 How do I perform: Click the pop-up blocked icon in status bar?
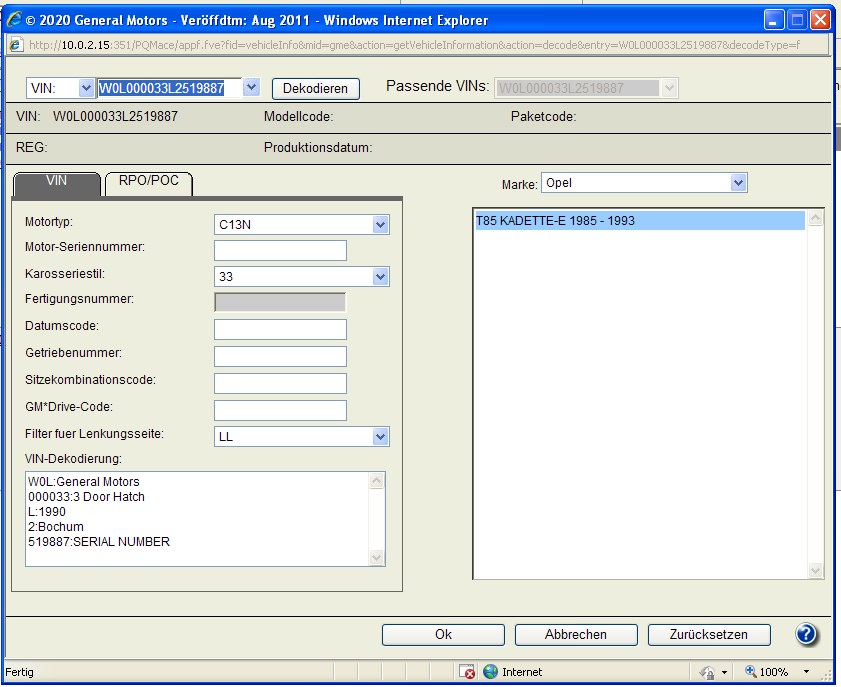click(467, 672)
